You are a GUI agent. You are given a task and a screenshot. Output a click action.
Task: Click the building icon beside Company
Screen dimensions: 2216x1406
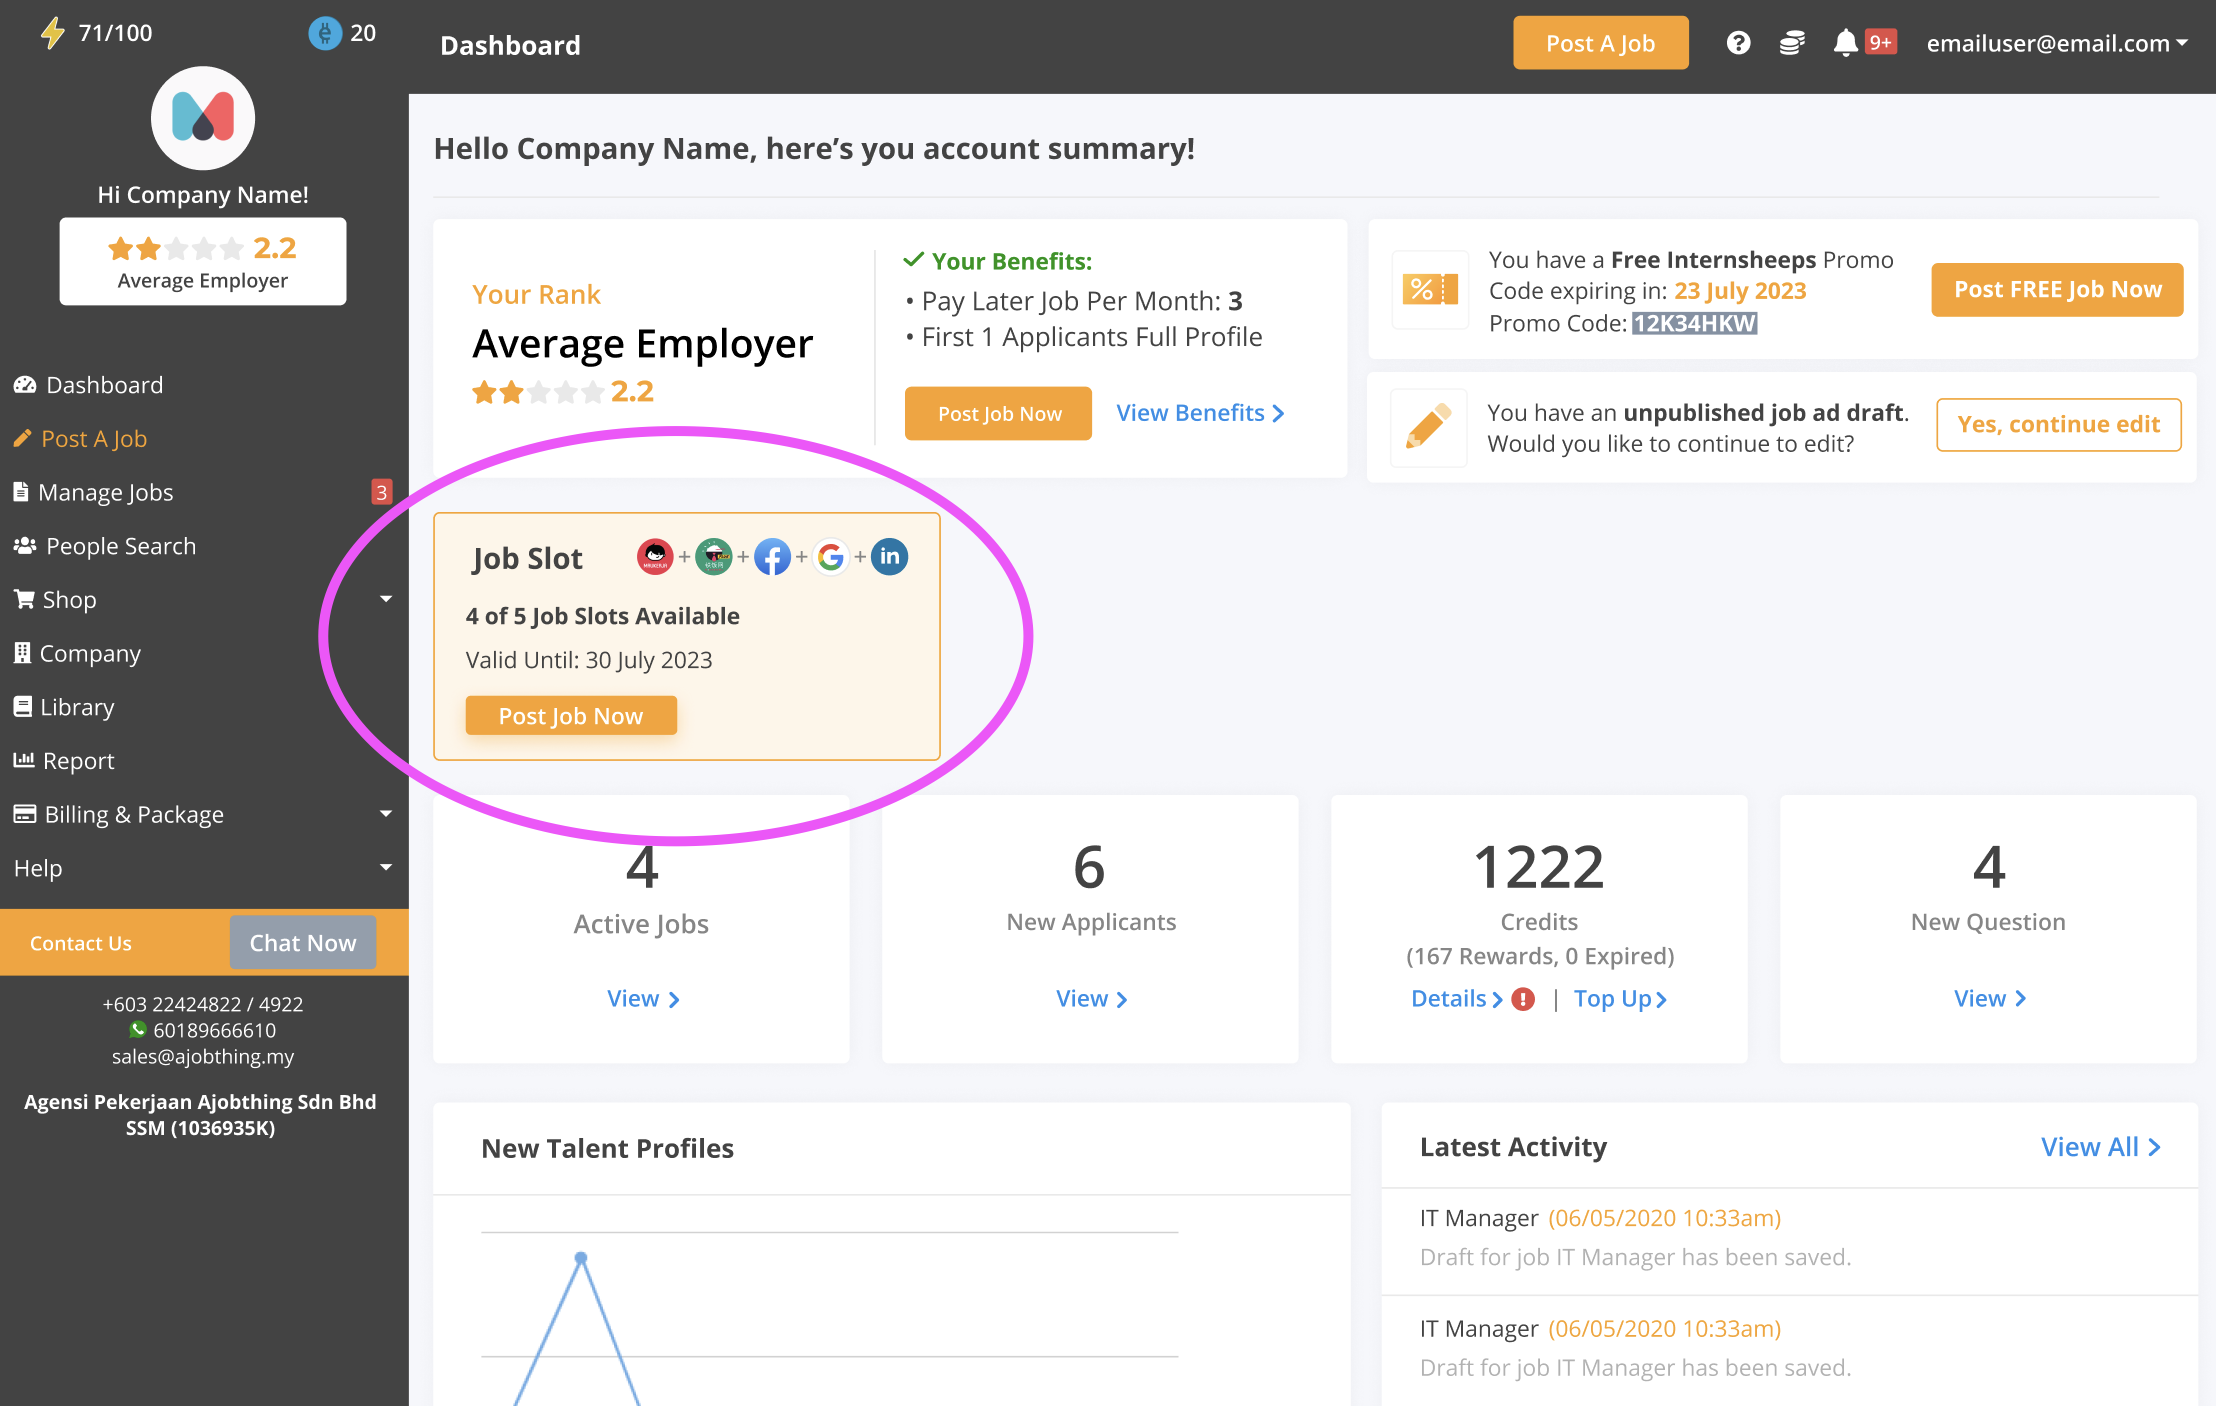point(22,653)
